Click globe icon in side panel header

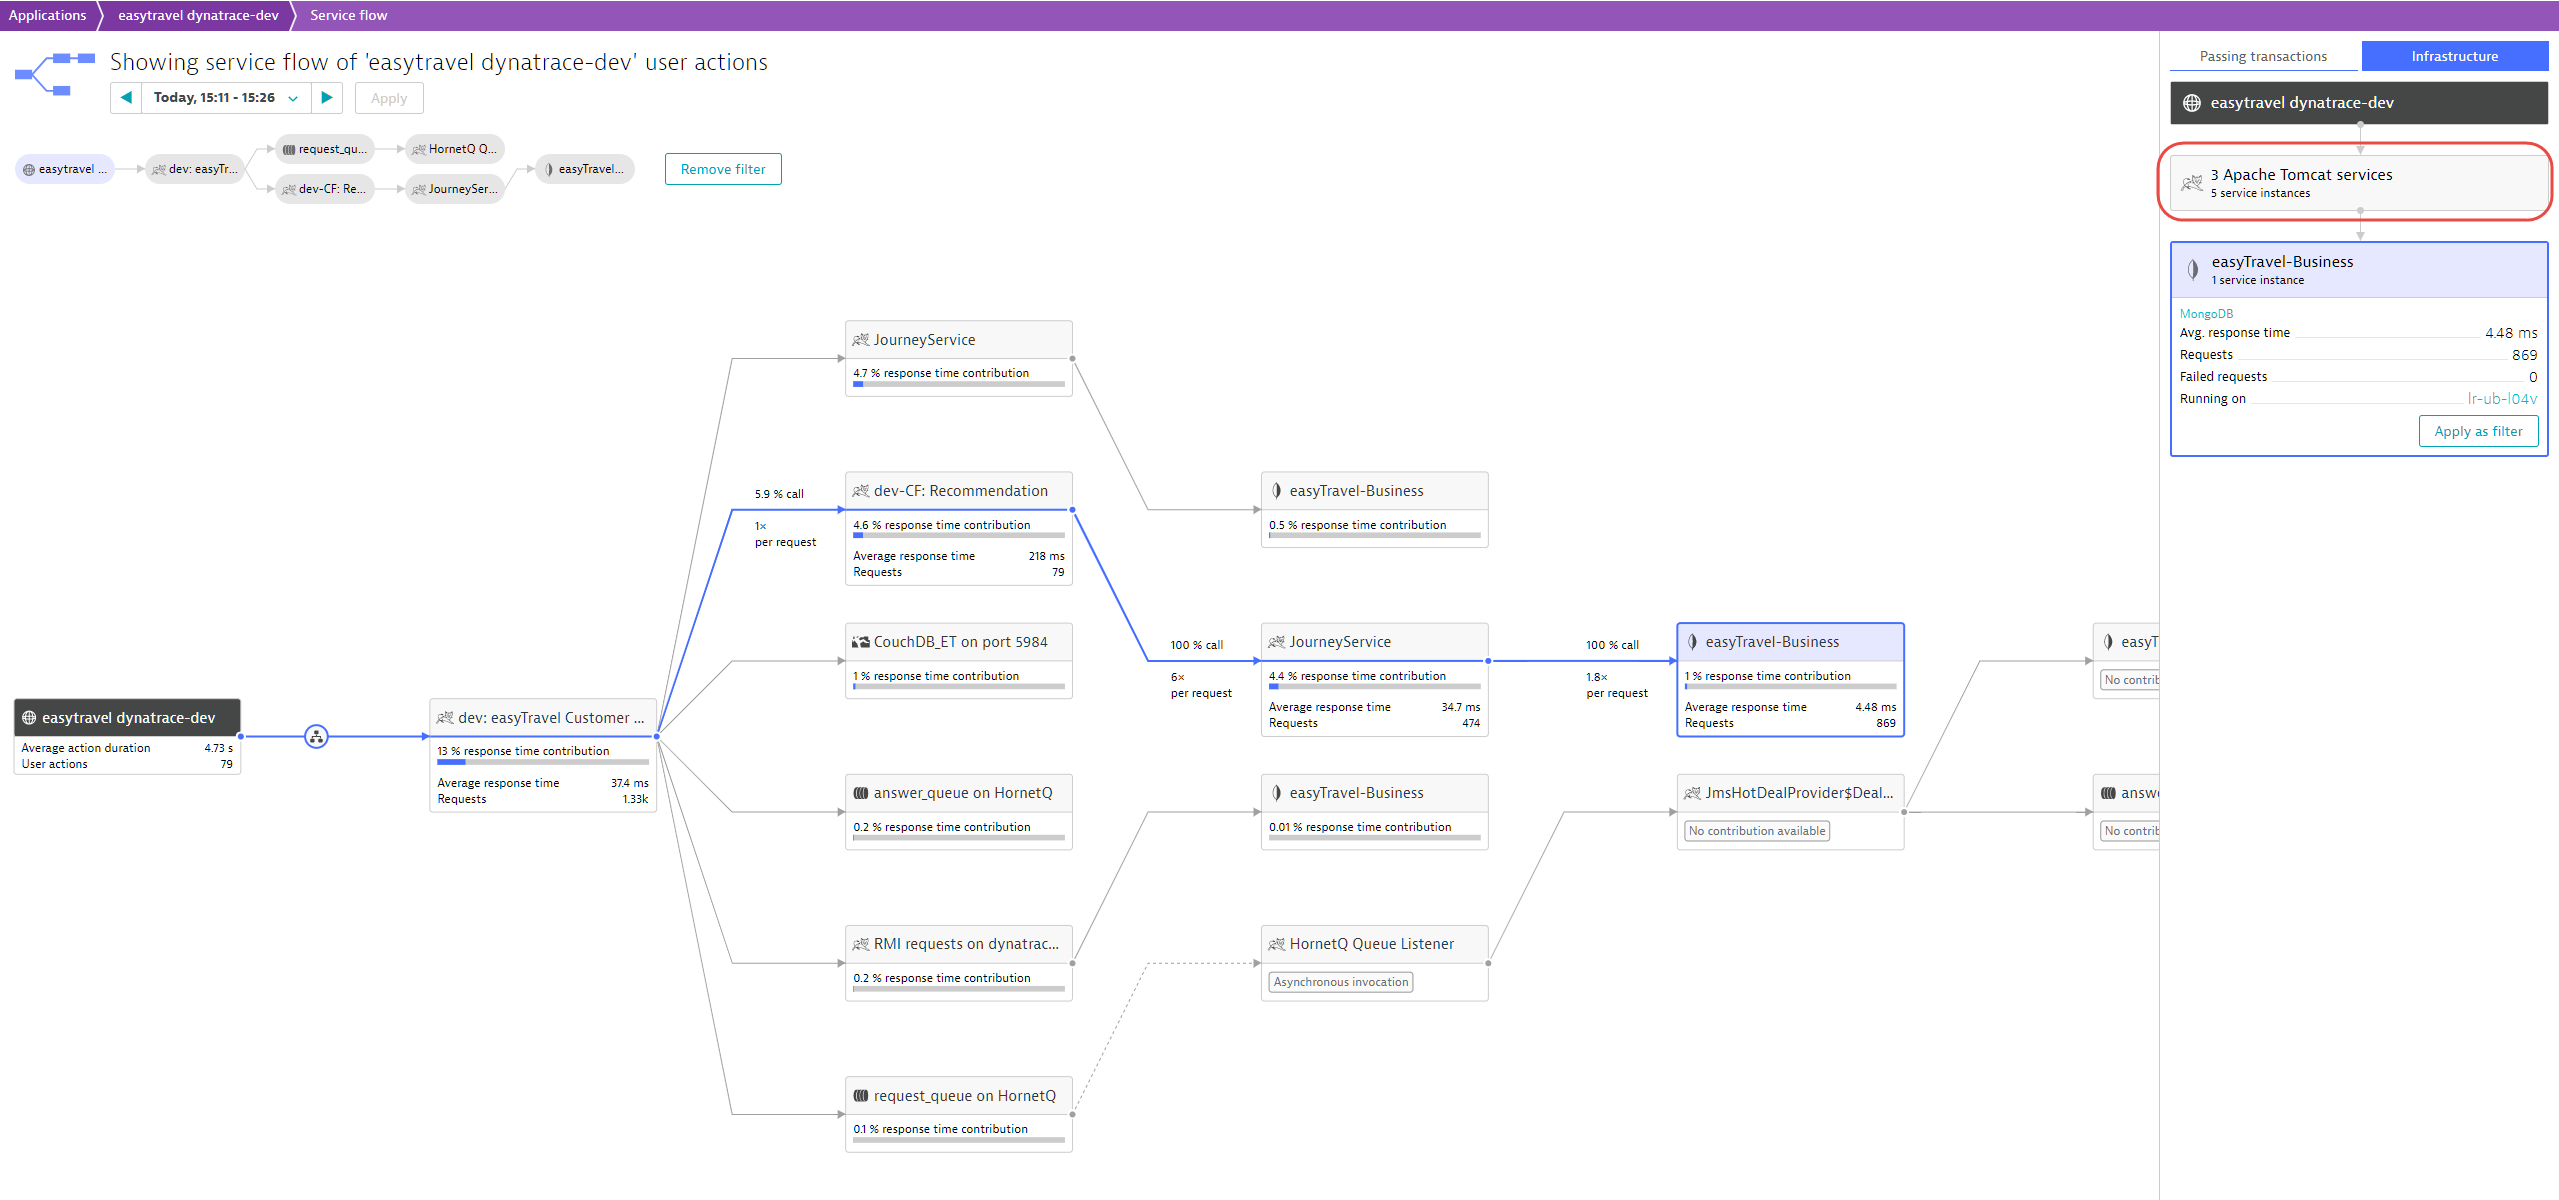tap(2192, 103)
